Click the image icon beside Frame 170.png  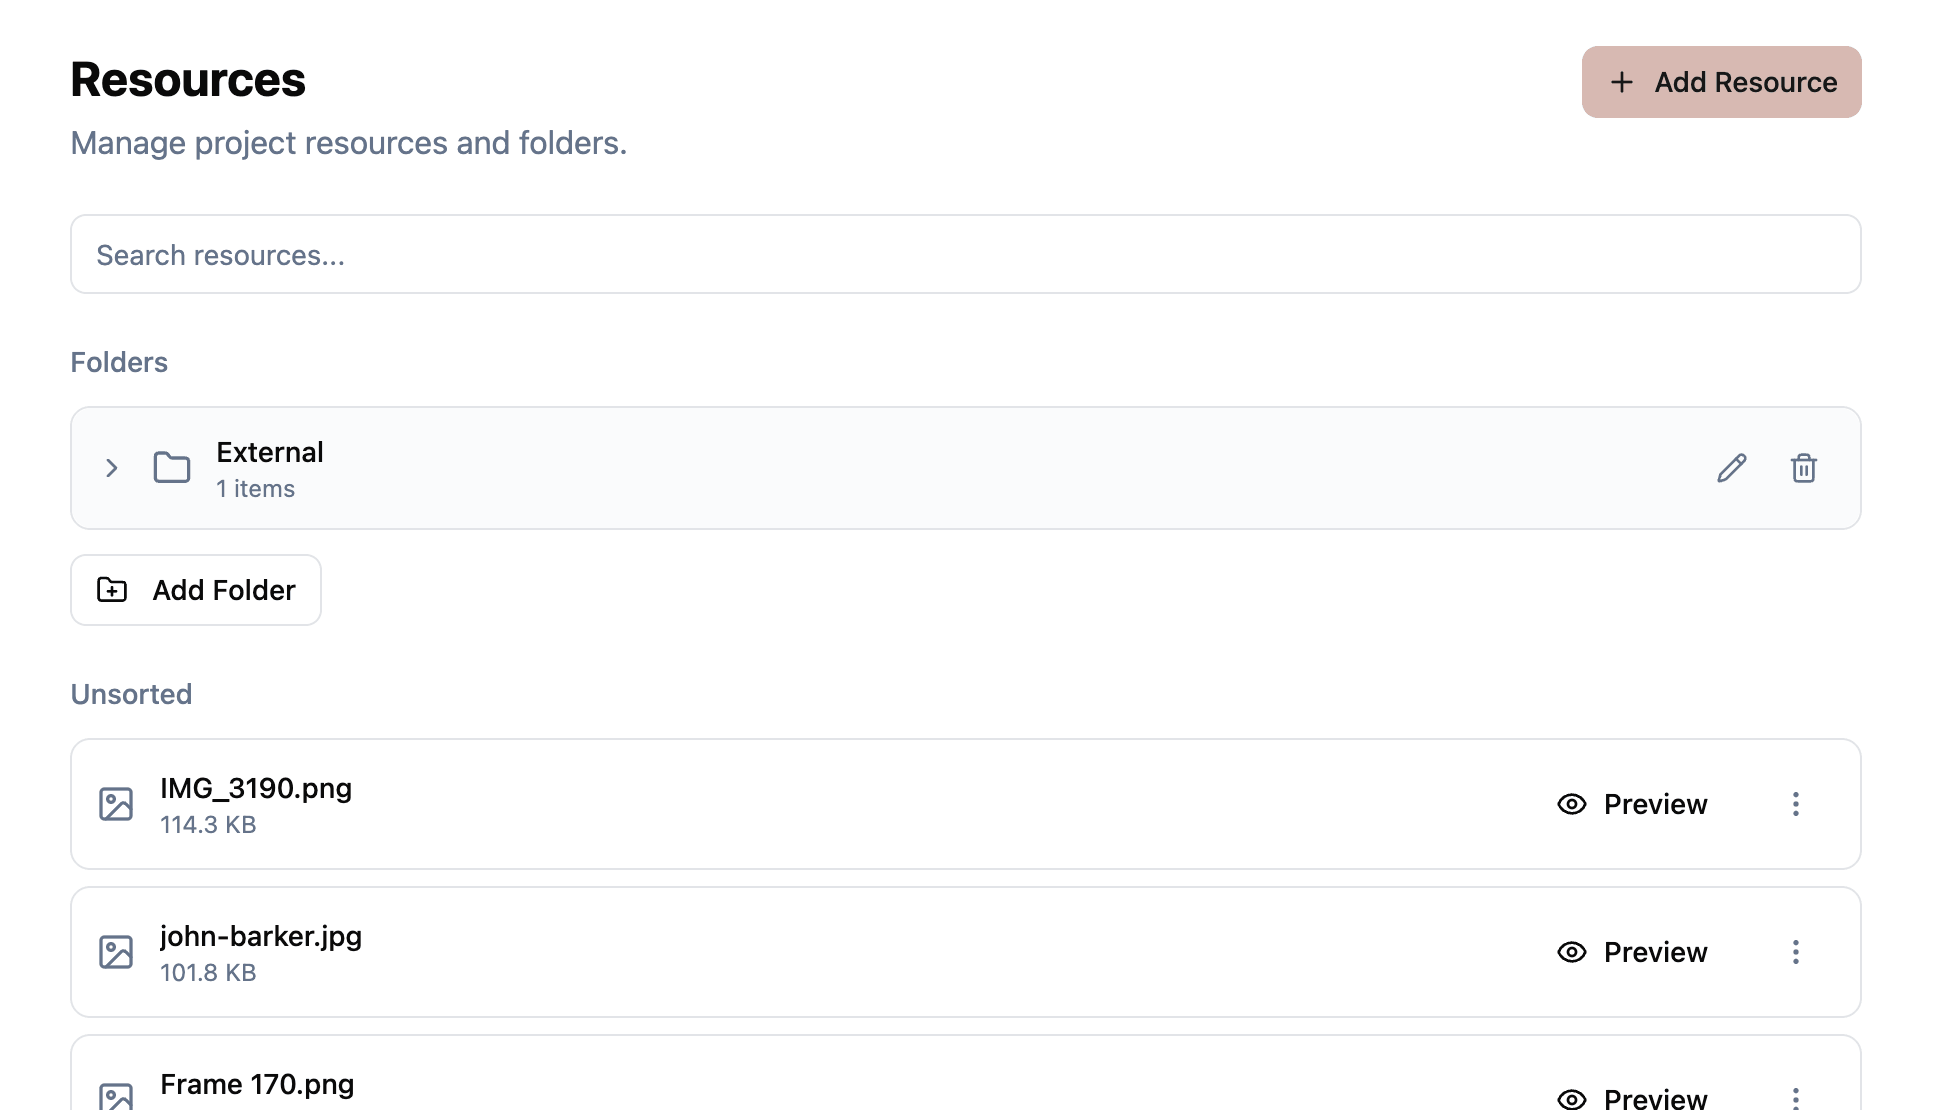[x=116, y=1098]
